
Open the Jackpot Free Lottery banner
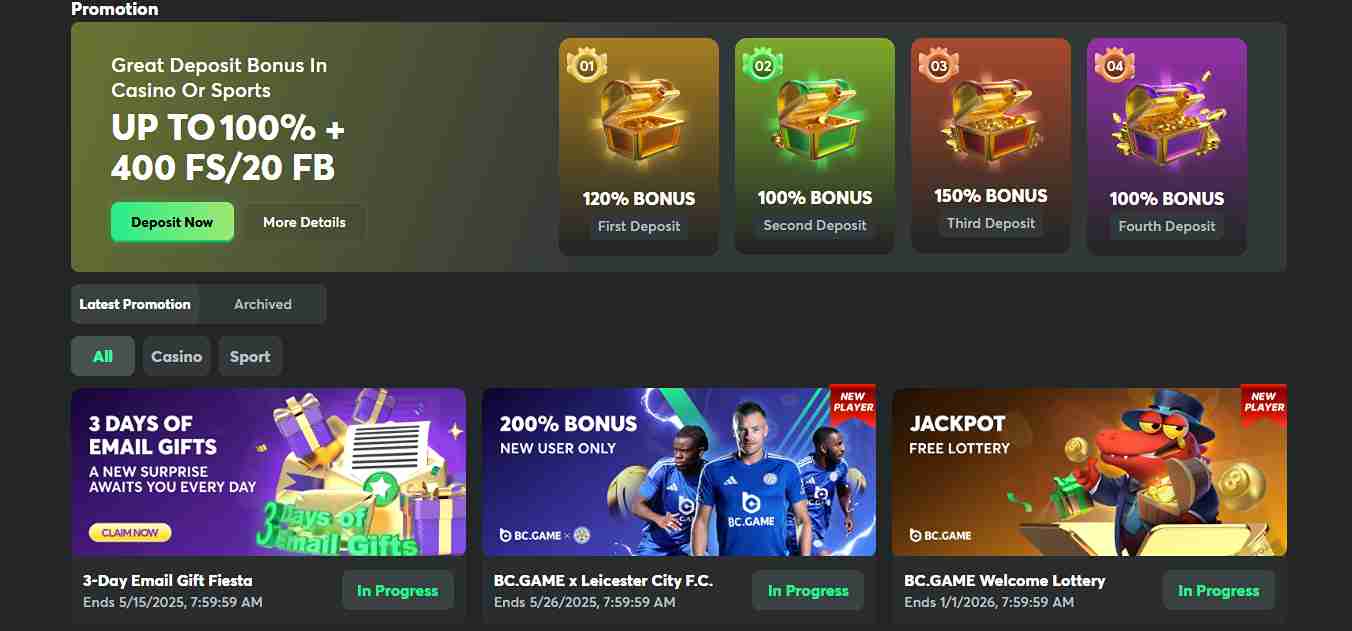[x=1089, y=472]
